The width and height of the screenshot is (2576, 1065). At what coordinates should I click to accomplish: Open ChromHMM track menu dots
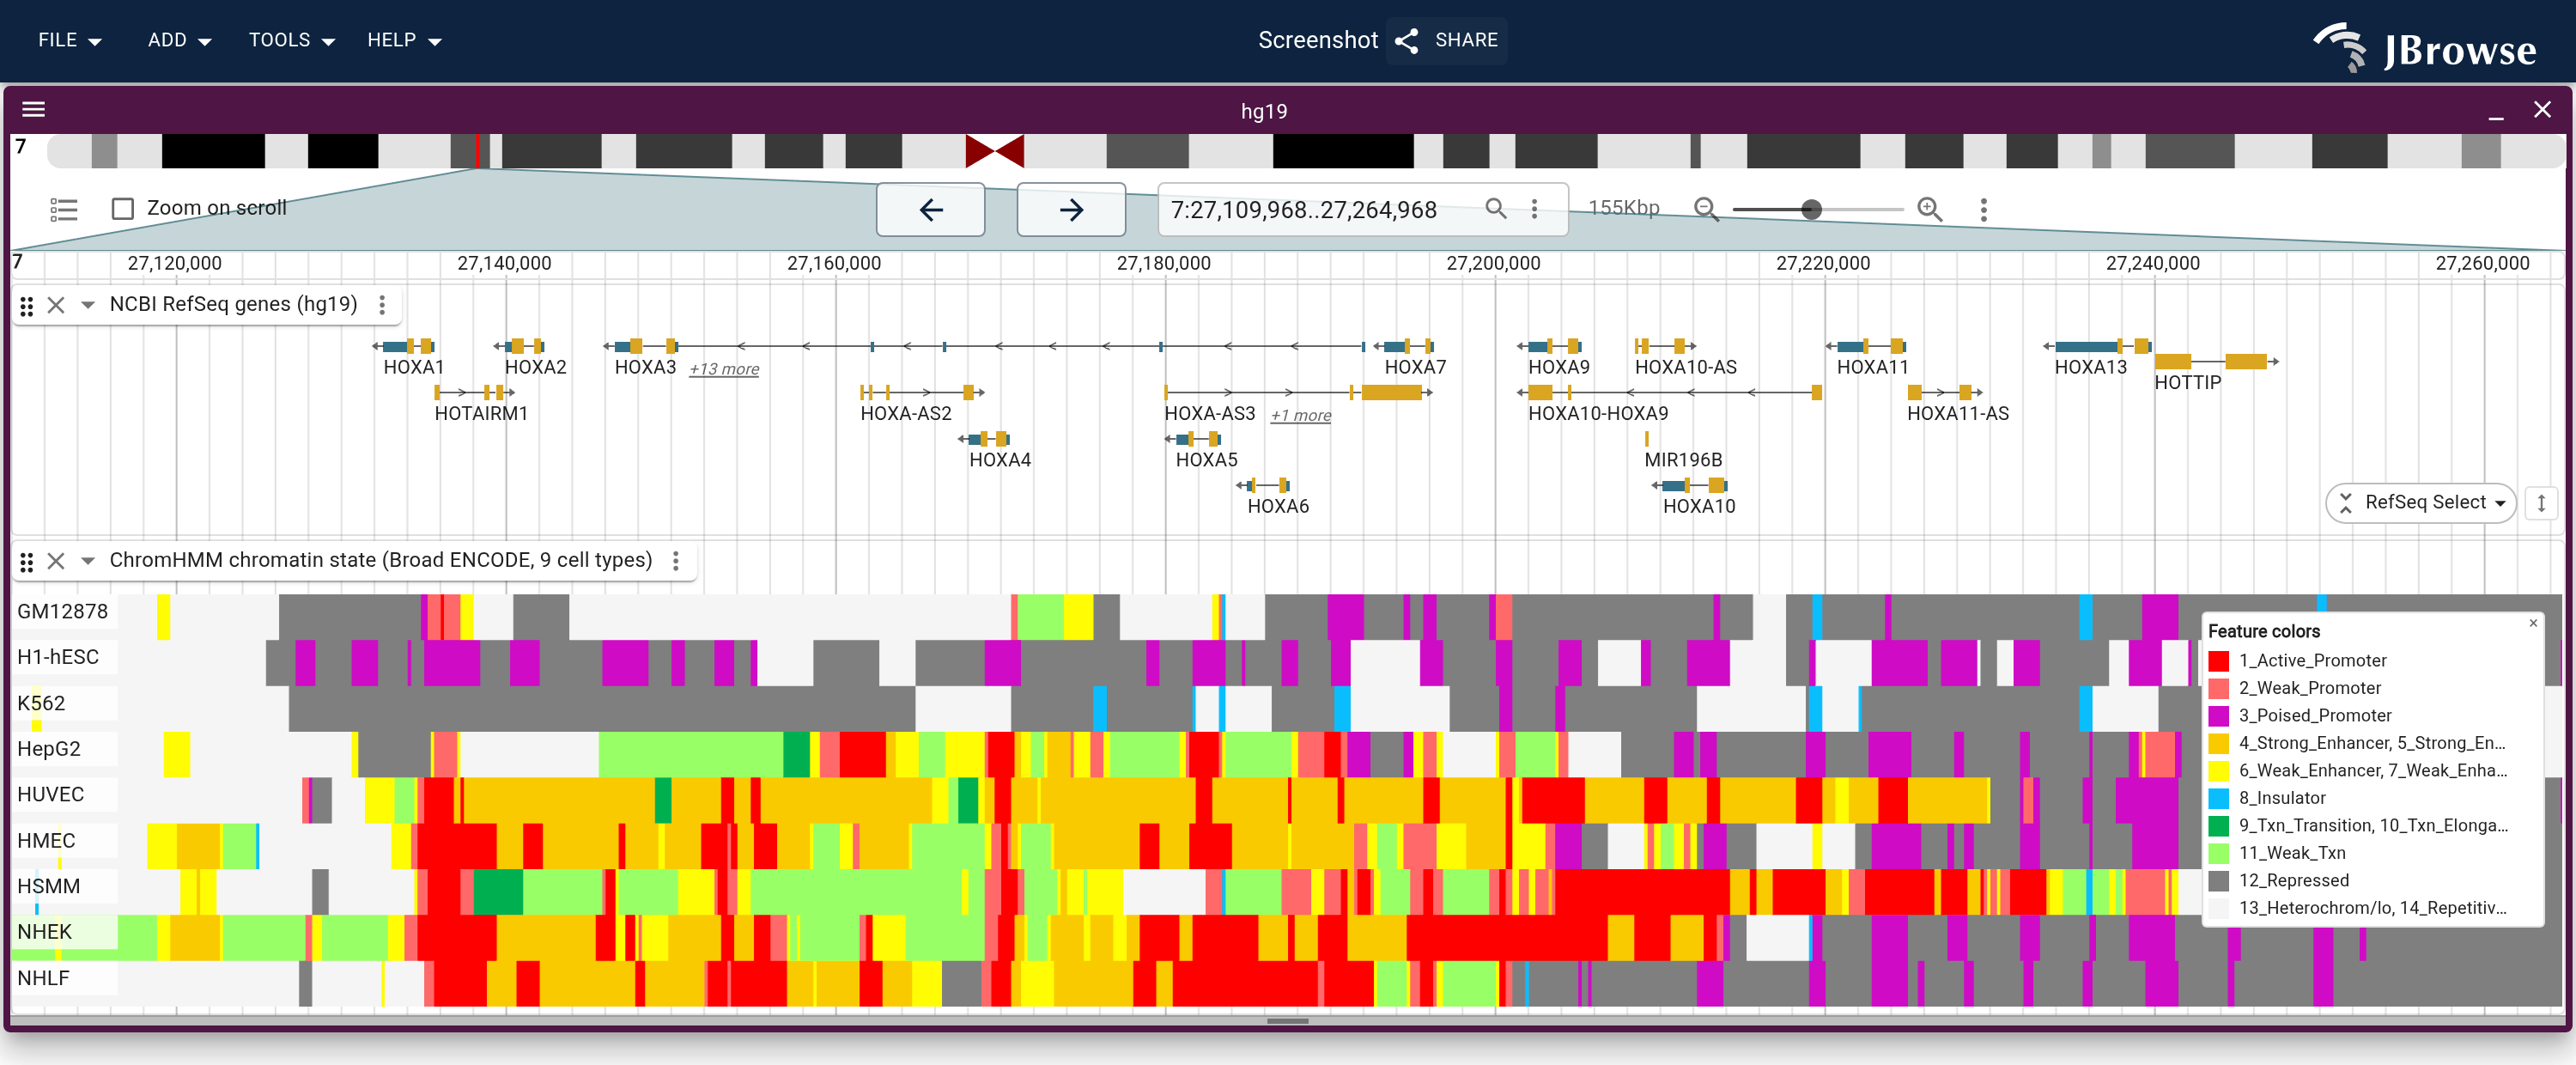click(676, 561)
